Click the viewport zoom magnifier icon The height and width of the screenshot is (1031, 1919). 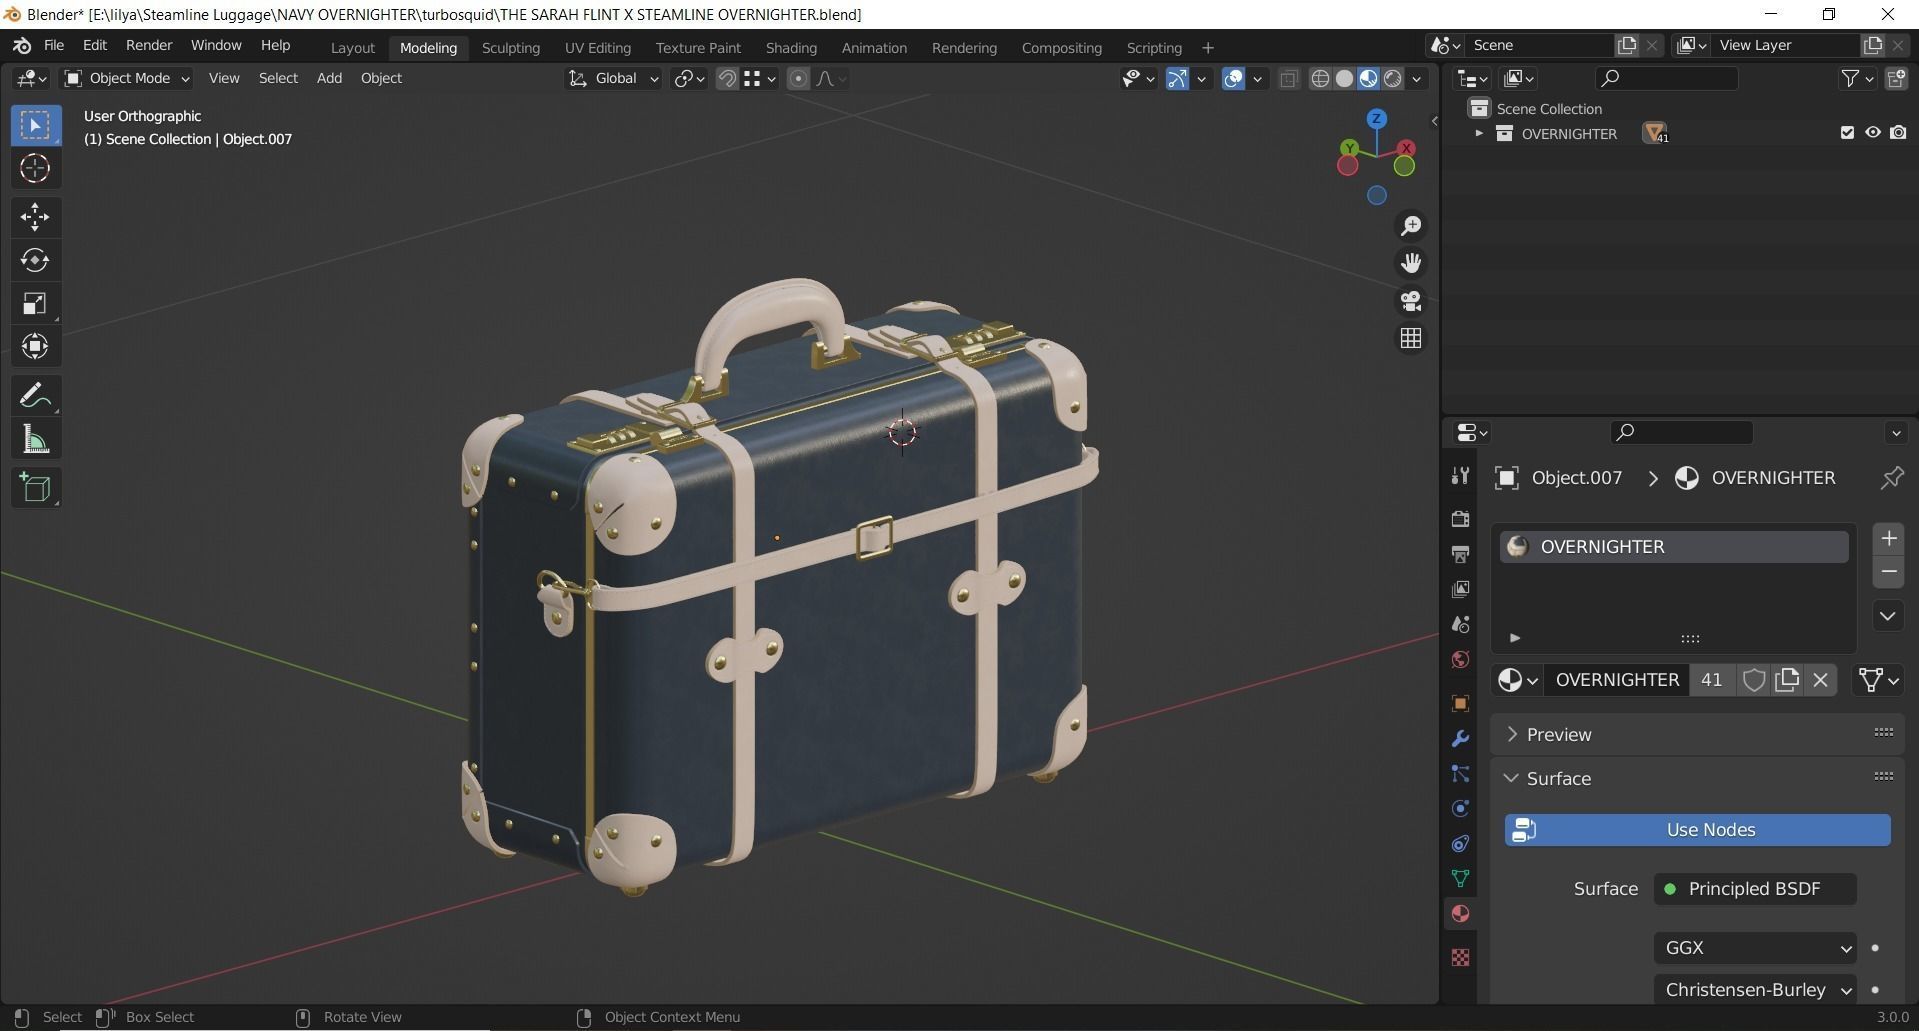(1411, 226)
